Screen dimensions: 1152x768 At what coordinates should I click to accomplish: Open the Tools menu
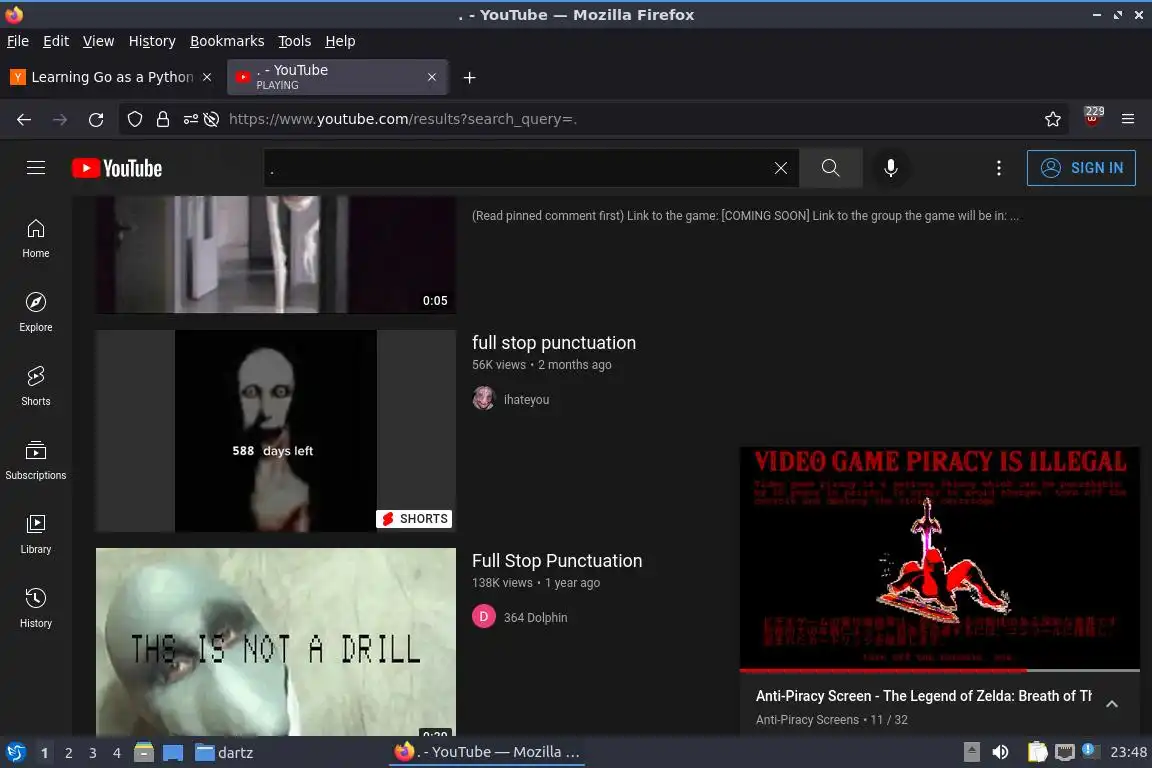tap(295, 41)
